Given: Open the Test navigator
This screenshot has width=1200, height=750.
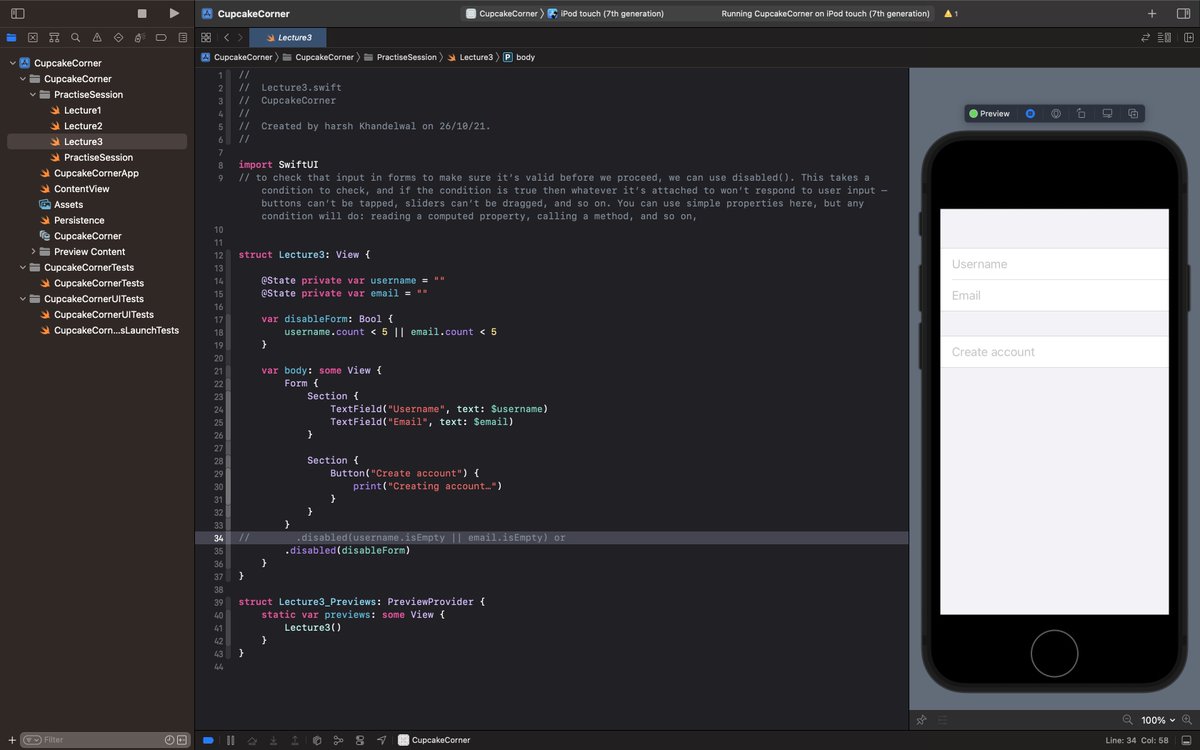Looking at the screenshot, I should pos(119,37).
